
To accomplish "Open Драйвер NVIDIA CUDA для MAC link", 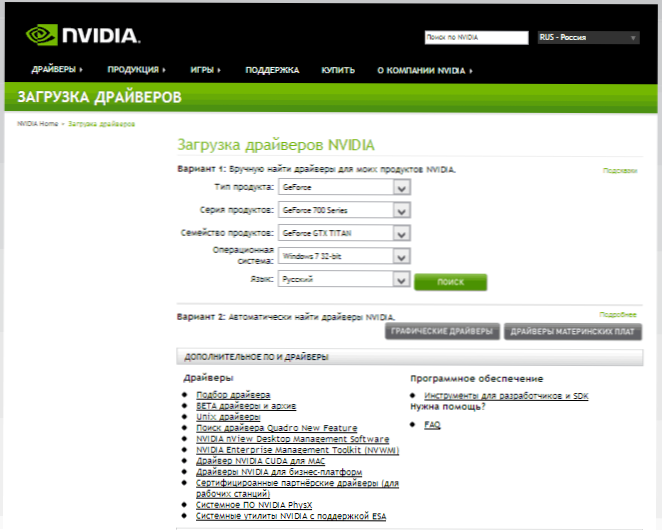I will 260,461.
